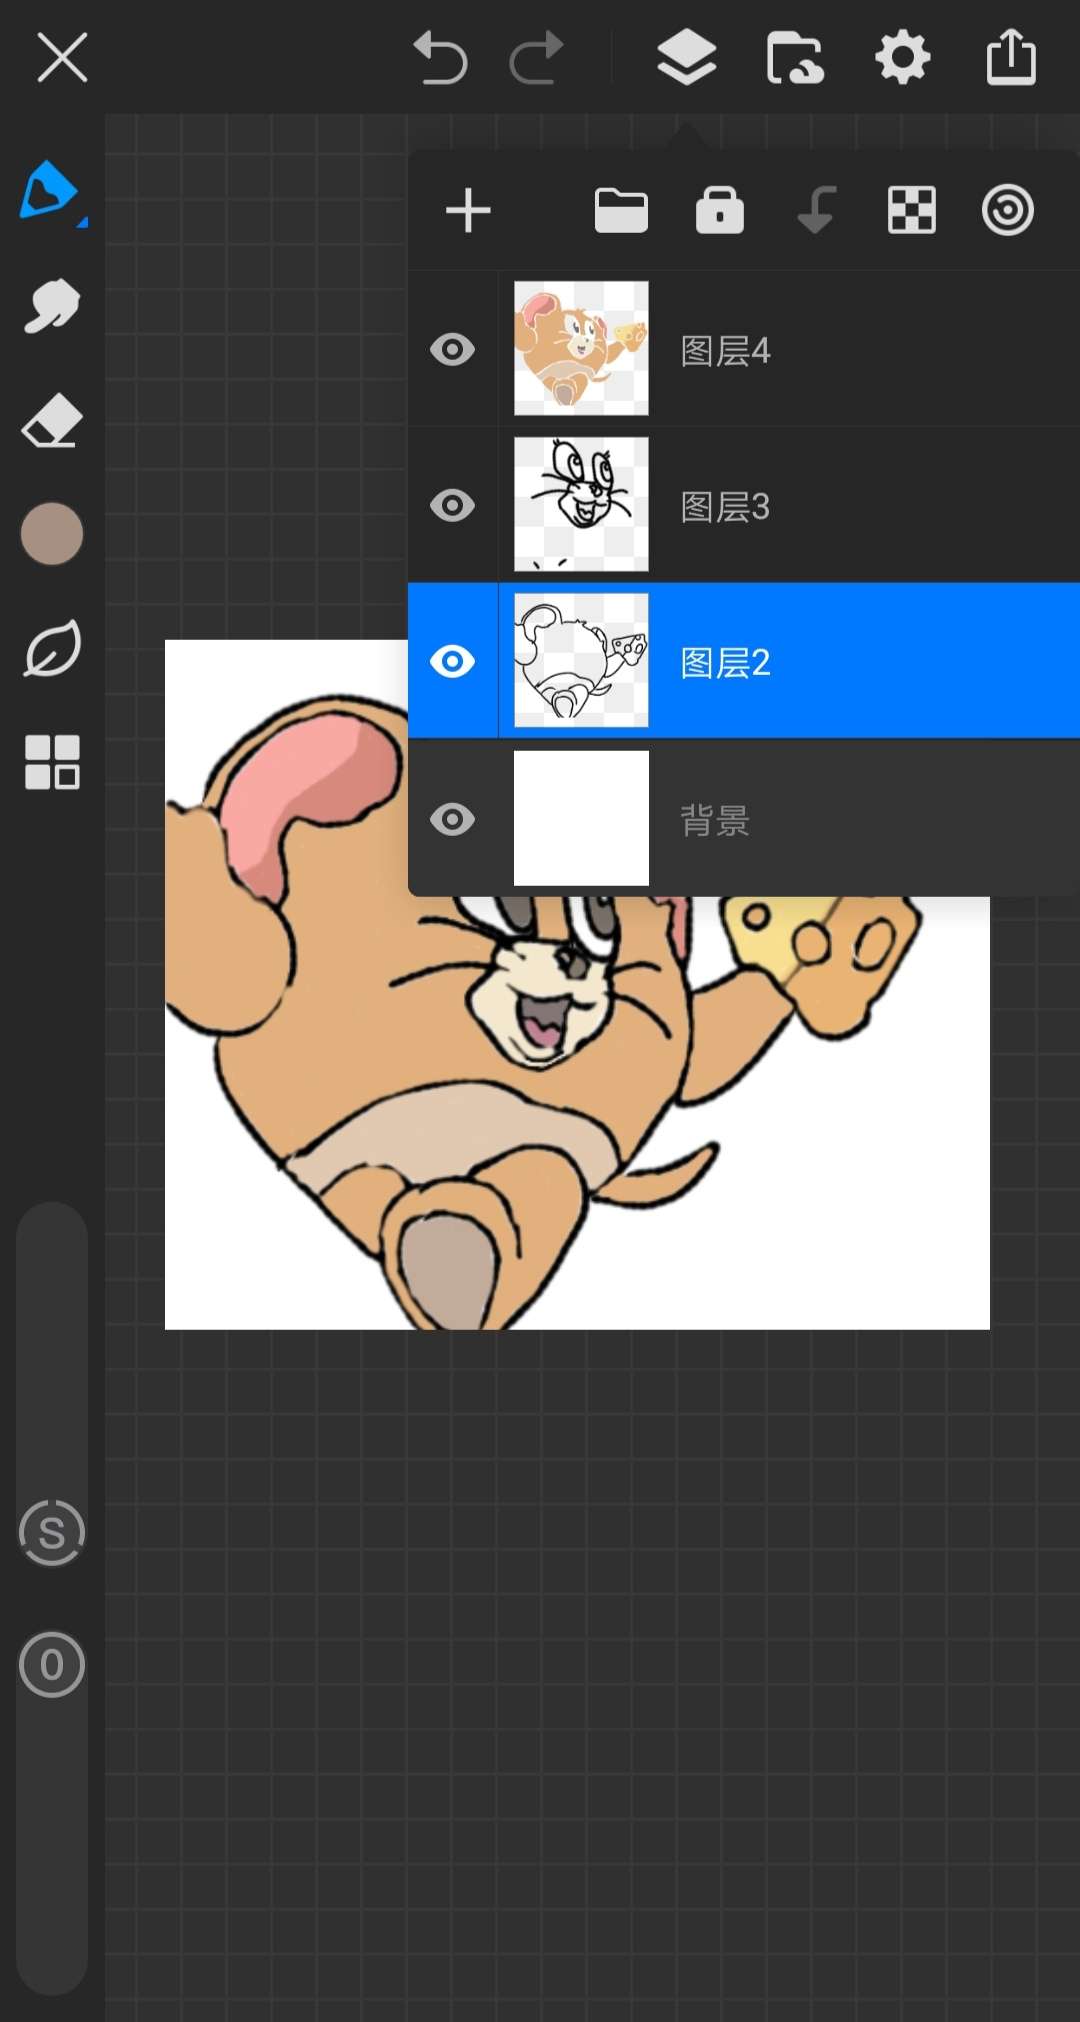Open the settings gear
This screenshot has width=1080, height=2022.
903,58
